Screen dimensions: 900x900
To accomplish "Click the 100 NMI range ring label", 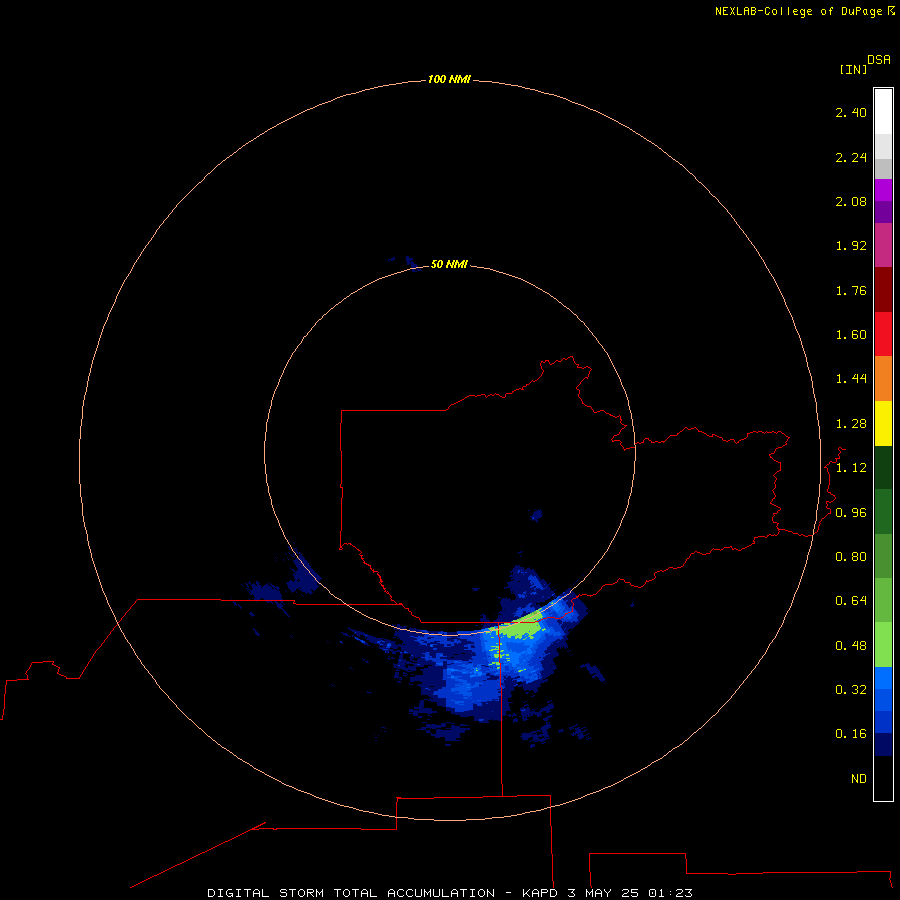I will [x=449, y=79].
